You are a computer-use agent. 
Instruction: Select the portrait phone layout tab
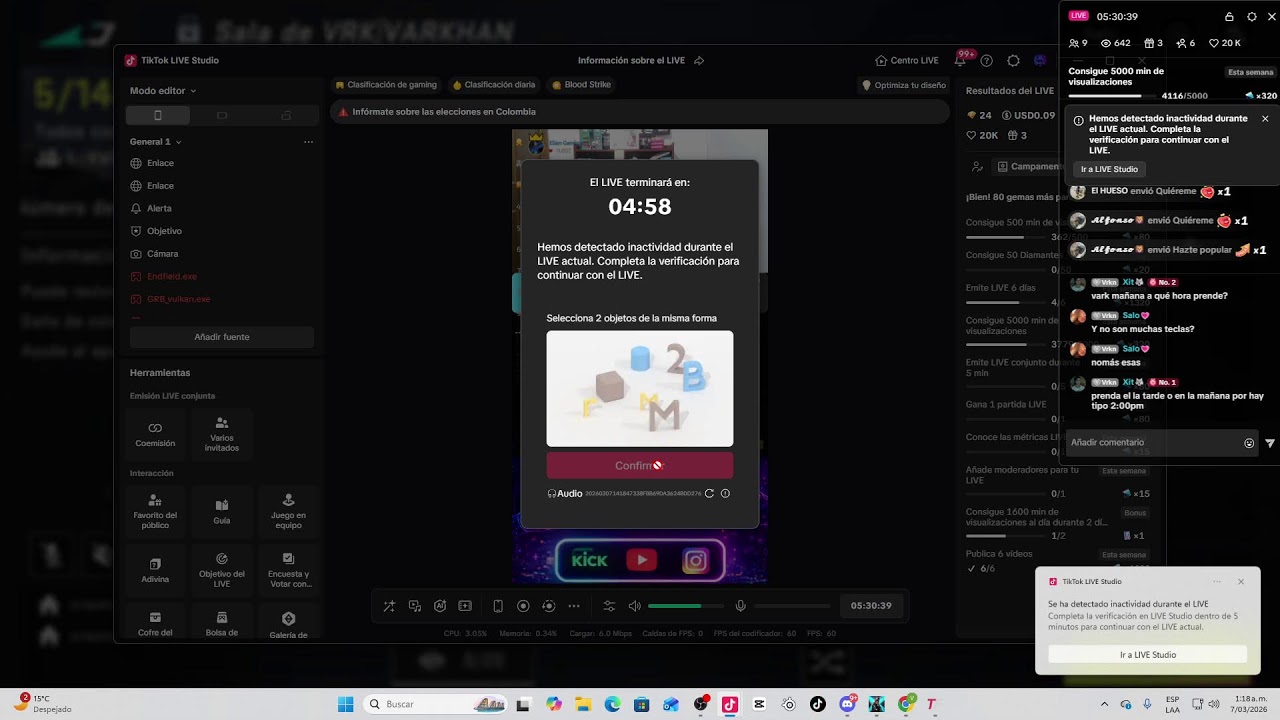[x=157, y=115]
